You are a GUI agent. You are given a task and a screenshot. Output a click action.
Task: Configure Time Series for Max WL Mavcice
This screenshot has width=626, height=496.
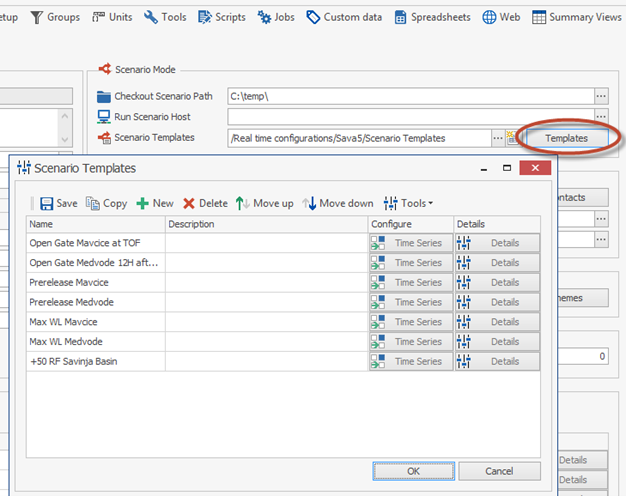(411, 322)
